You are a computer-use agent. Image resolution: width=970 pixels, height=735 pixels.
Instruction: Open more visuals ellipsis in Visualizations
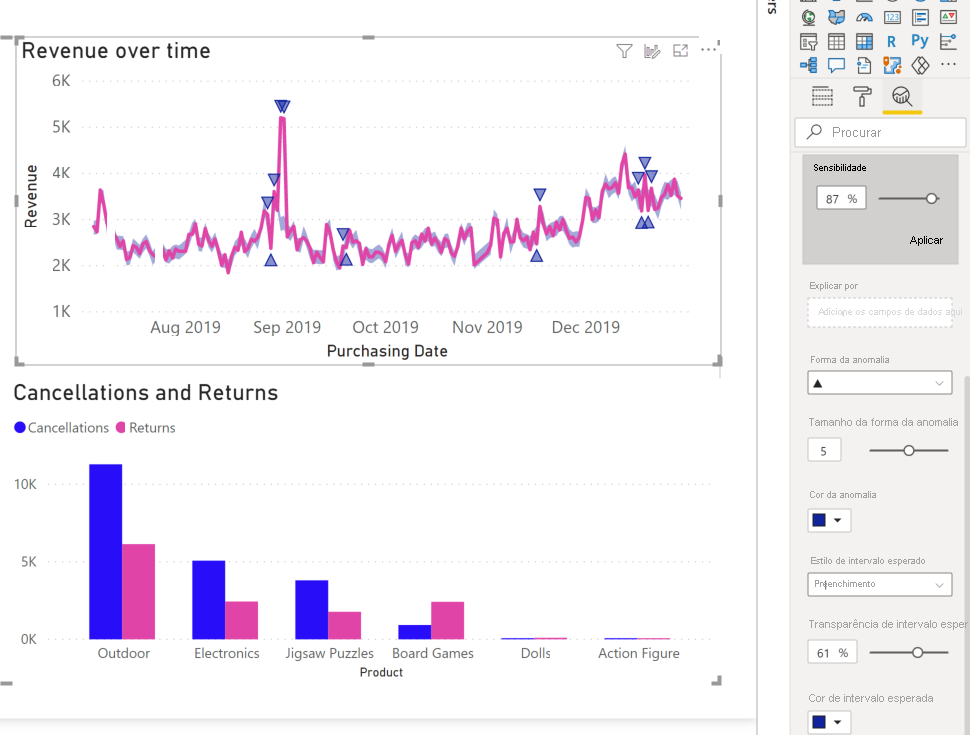point(948,64)
